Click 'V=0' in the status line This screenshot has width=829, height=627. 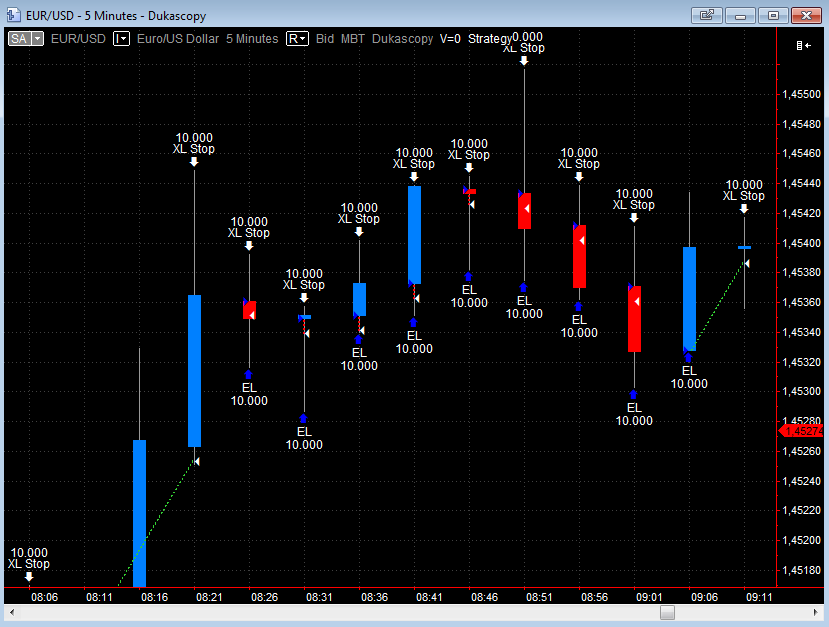pyautogui.click(x=450, y=39)
